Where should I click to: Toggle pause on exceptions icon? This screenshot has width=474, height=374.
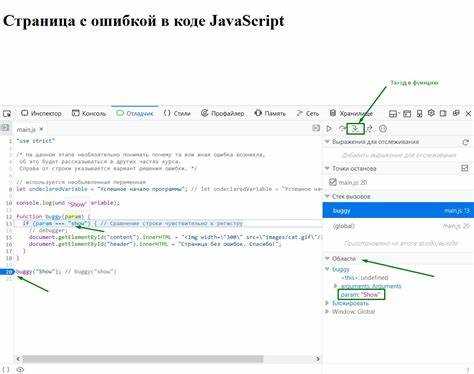click(x=383, y=128)
